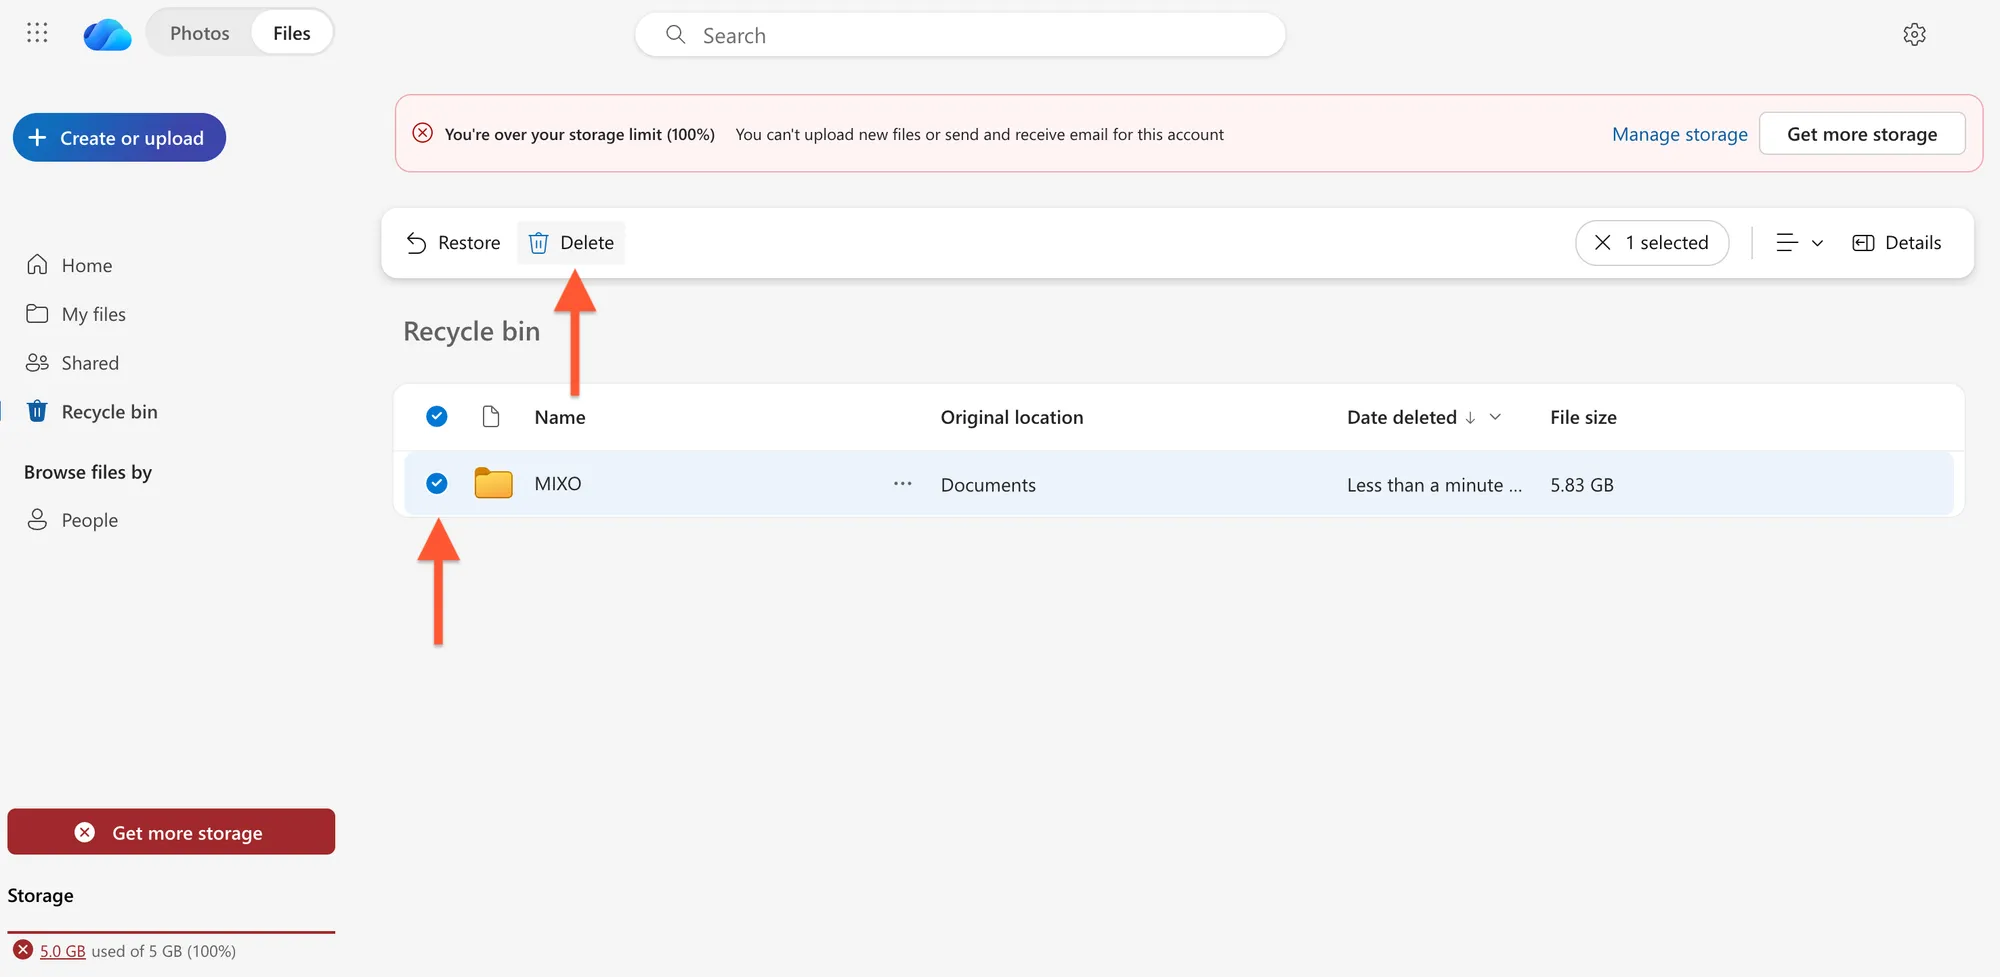The height and width of the screenshot is (977, 2000).
Task: Switch to the Photos tab
Action: [x=199, y=33]
